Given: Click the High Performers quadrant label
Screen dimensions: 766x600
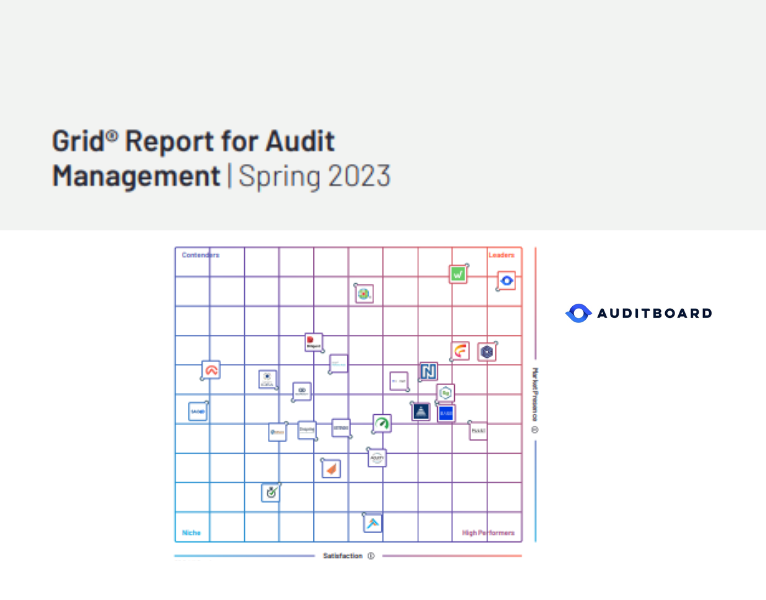Looking at the screenshot, I should [x=488, y=533].
